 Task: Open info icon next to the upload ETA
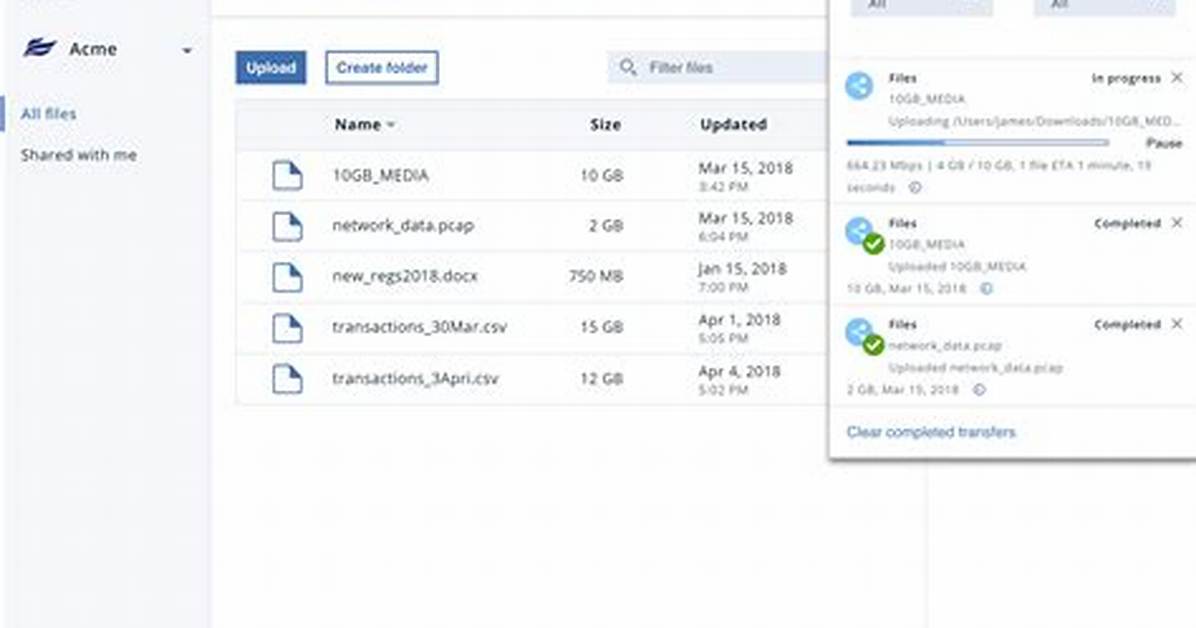[915, 187]
